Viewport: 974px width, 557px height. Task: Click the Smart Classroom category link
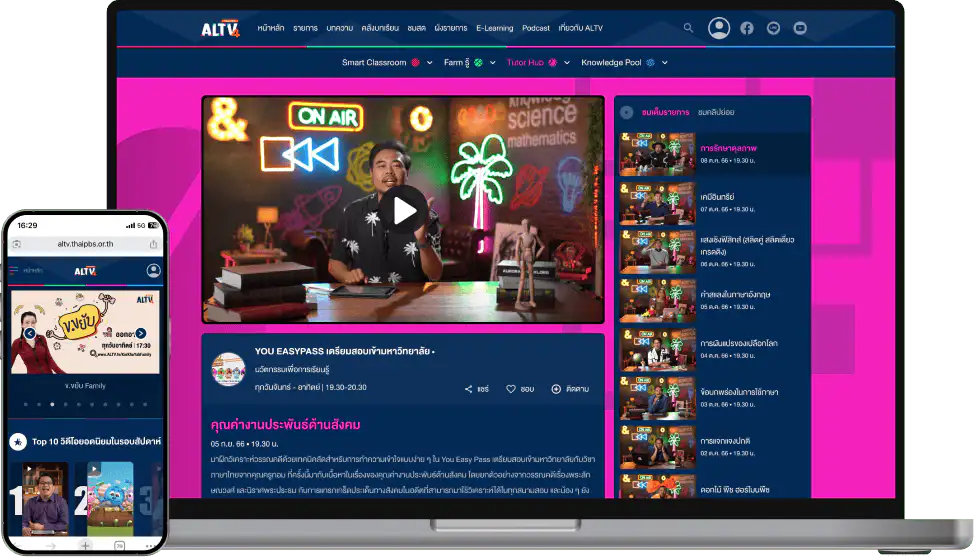pos(374,63)
